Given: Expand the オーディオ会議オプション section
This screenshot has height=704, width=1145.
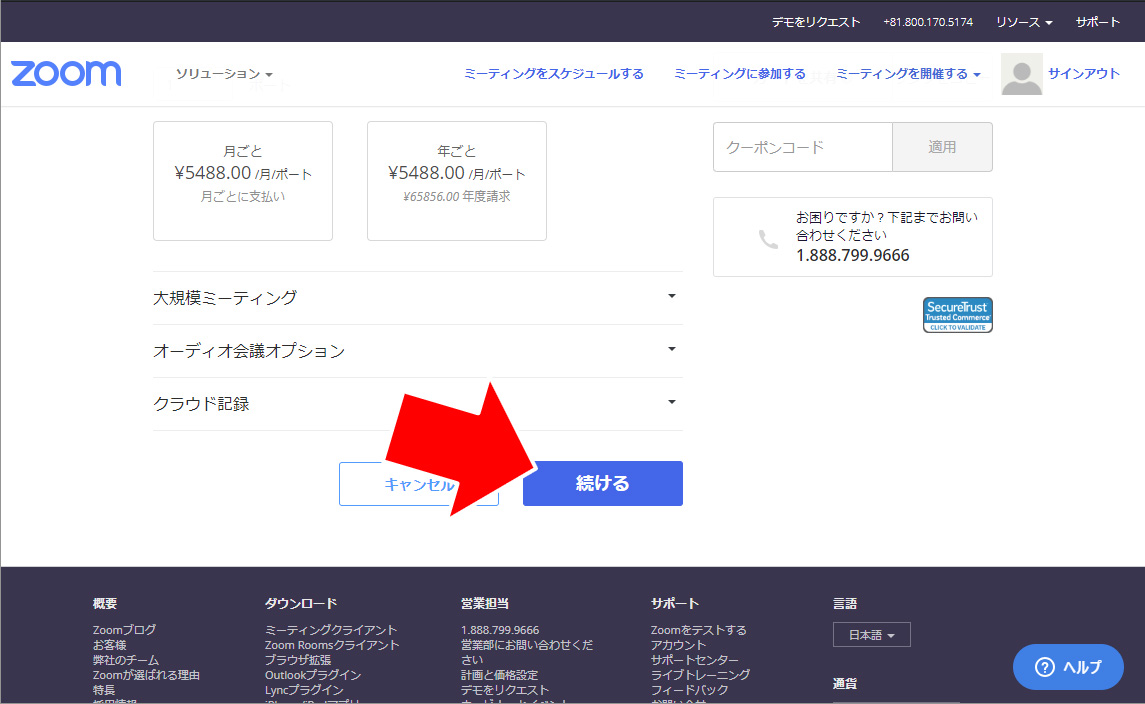Looking at the screenshot, I should [417, 351].
